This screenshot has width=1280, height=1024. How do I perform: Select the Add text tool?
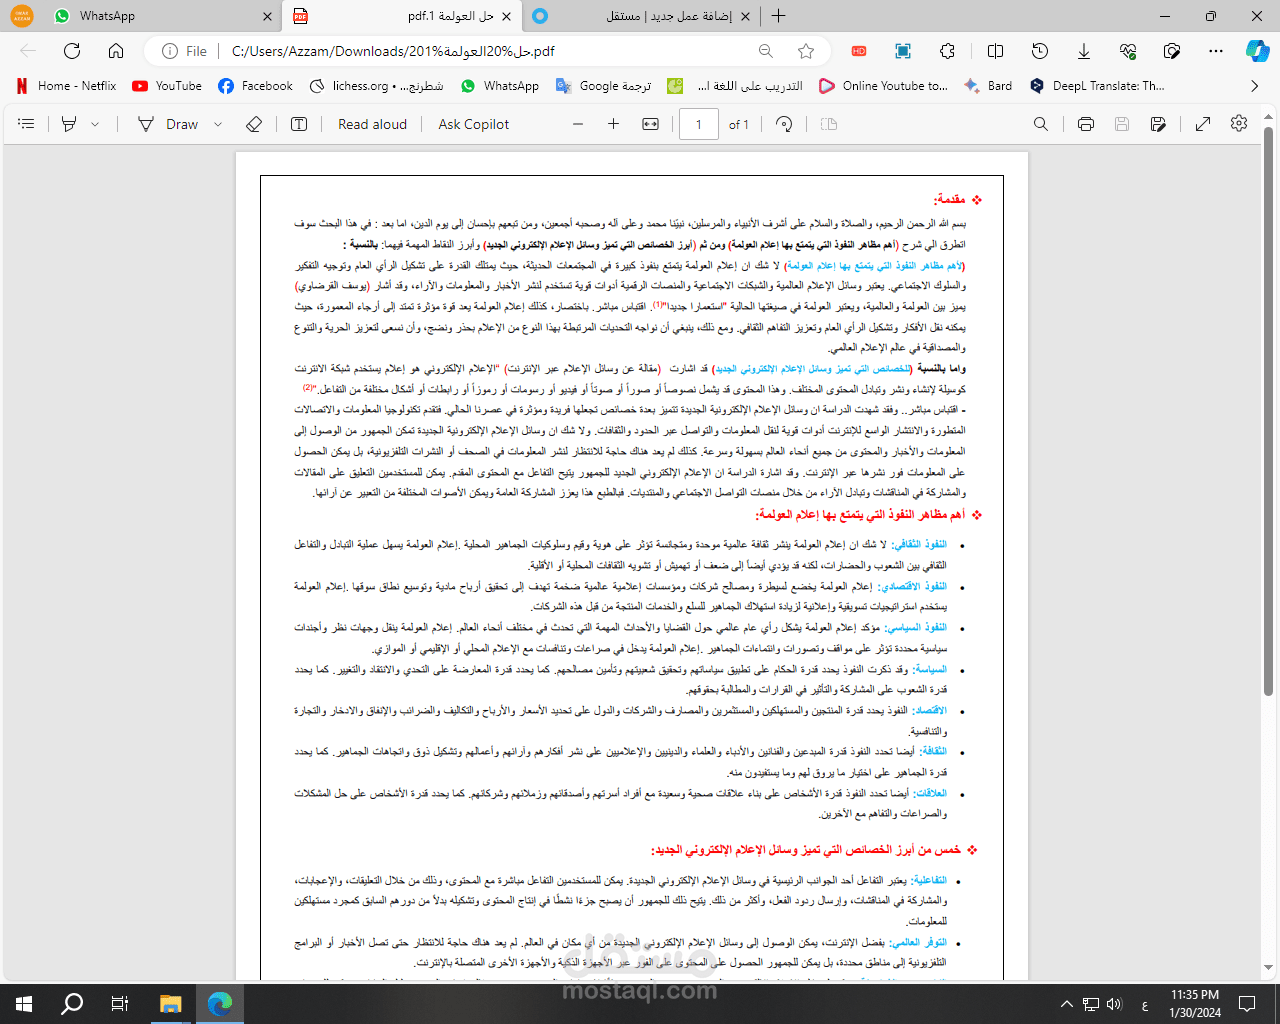click(x=299, y=124)
